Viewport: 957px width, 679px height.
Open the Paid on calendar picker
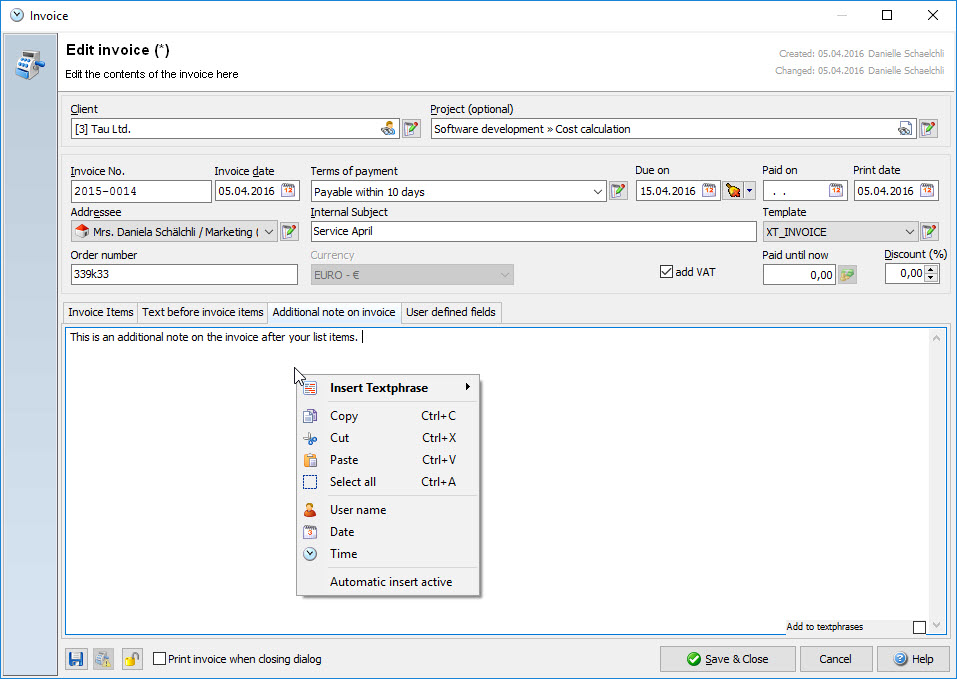[835, 191]
